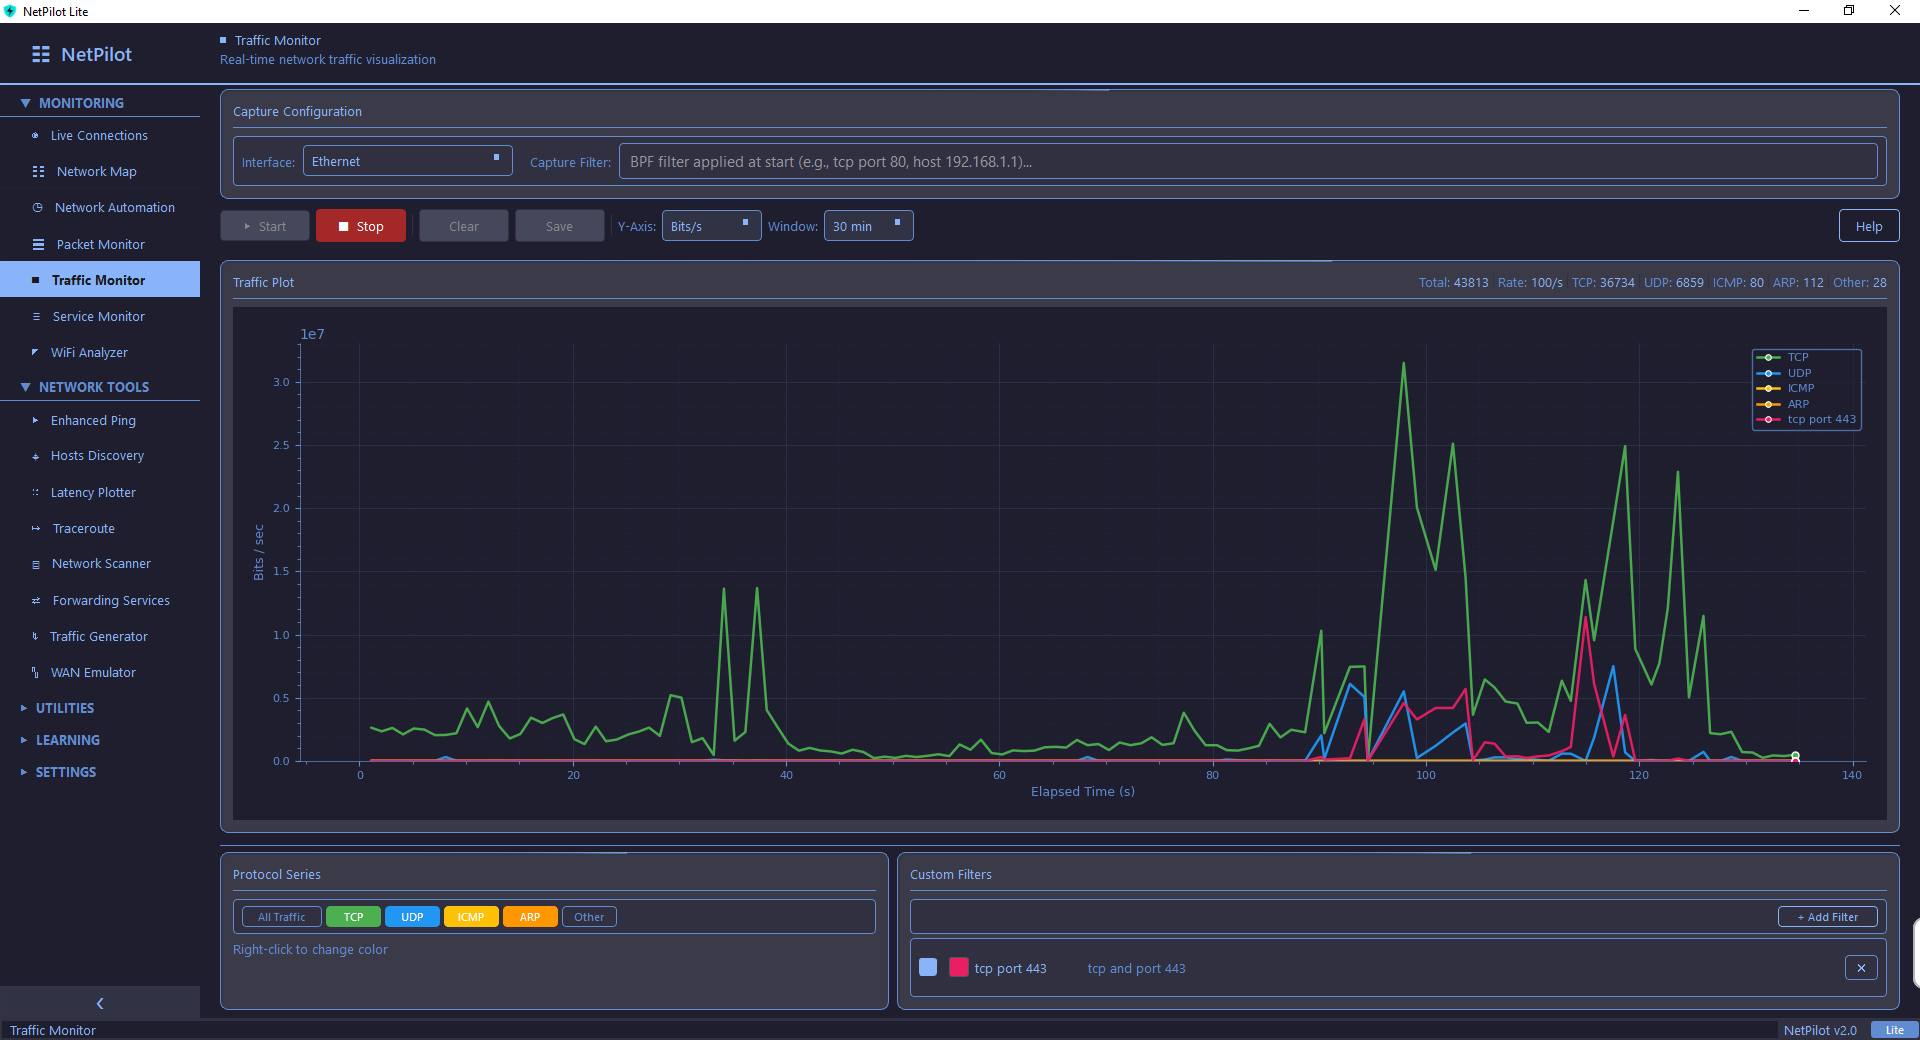Viewport: 1920px width, 1040px height.
Task: Toggle the tcp port 443 filter checkbox
Action: point(928,967)
